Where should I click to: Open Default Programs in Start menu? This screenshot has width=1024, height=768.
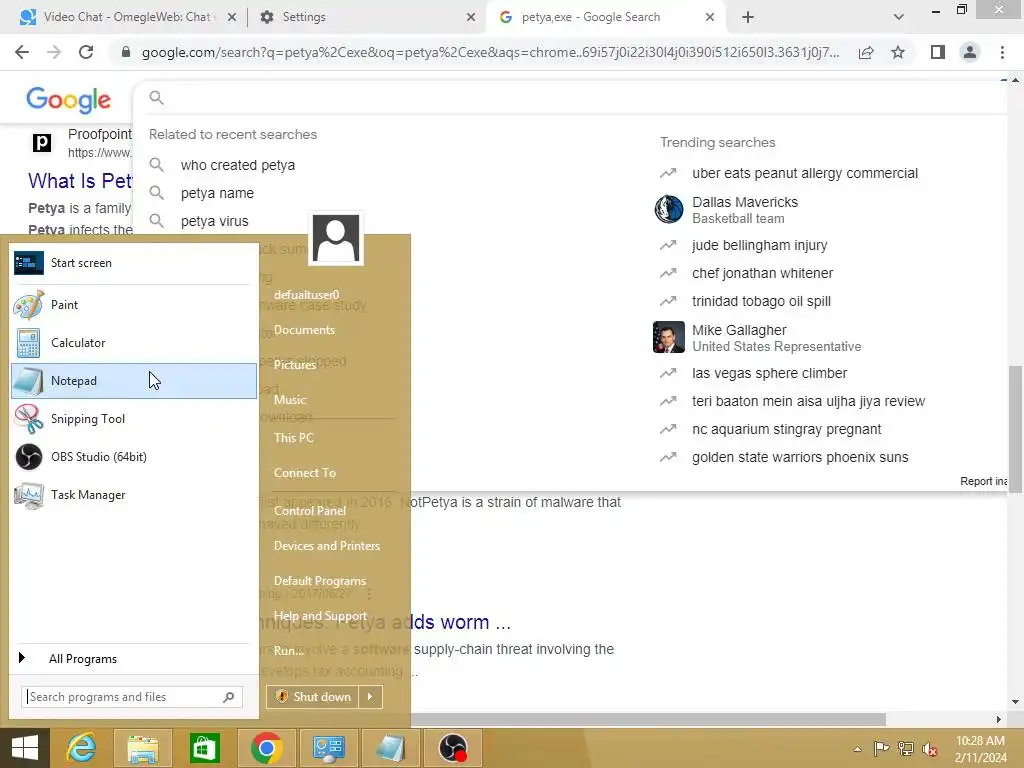(320, 581)
